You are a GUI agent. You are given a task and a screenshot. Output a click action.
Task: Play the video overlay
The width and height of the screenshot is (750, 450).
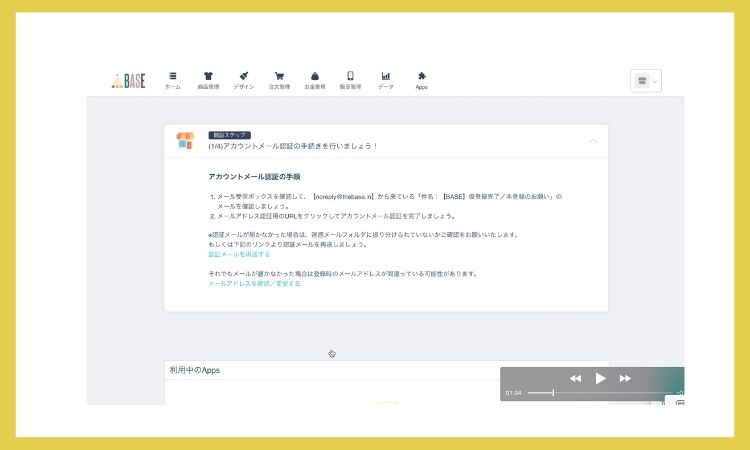[x=600, y=378]
